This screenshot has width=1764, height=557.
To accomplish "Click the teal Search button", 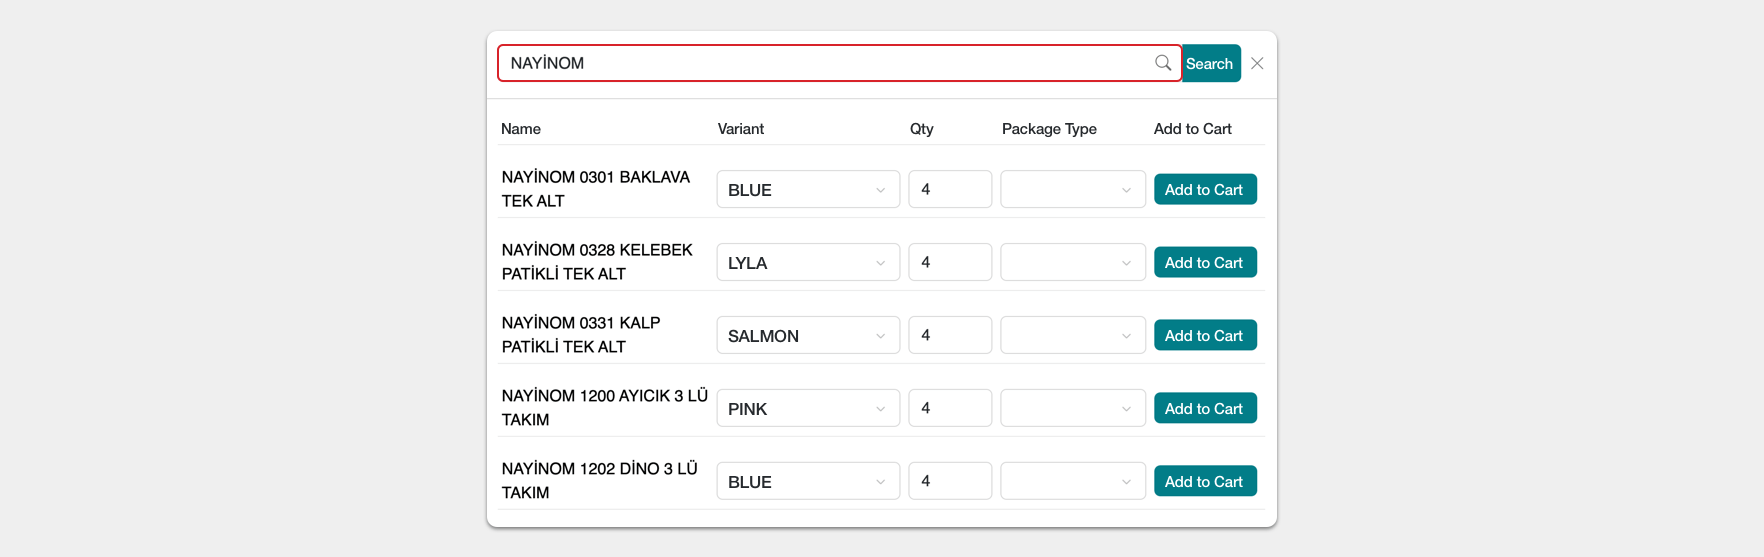I will coord(1210,63).
